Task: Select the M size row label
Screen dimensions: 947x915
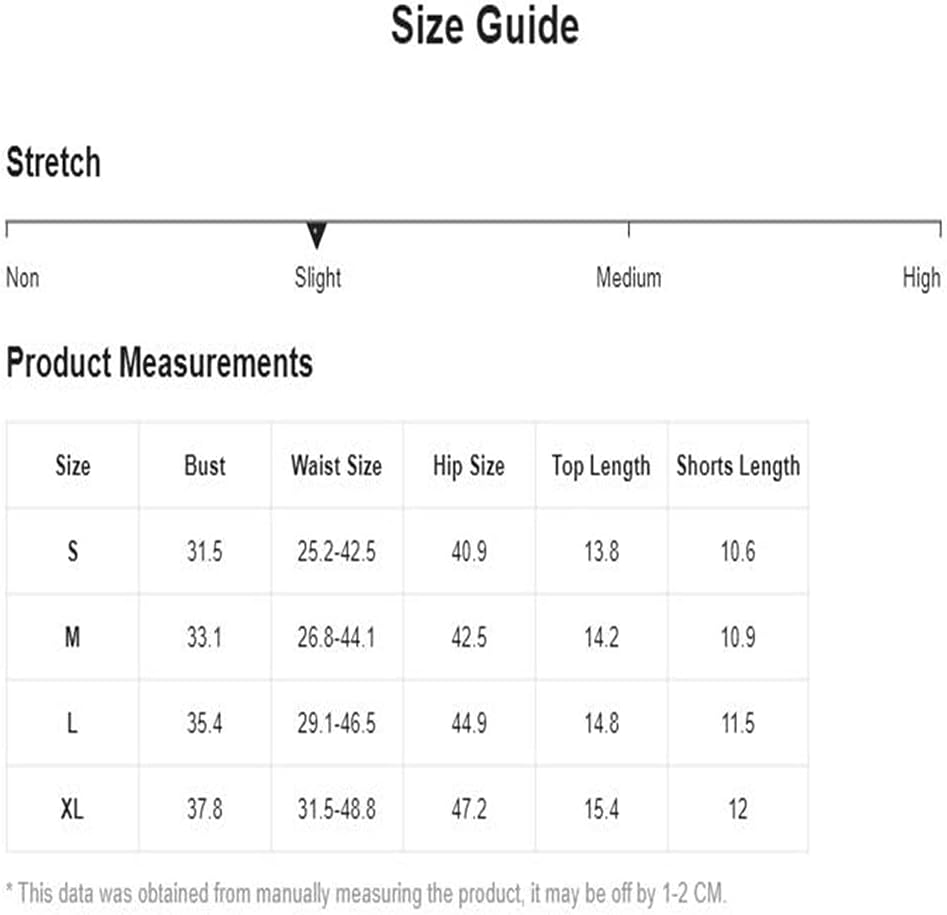Action: pos(72,637)
